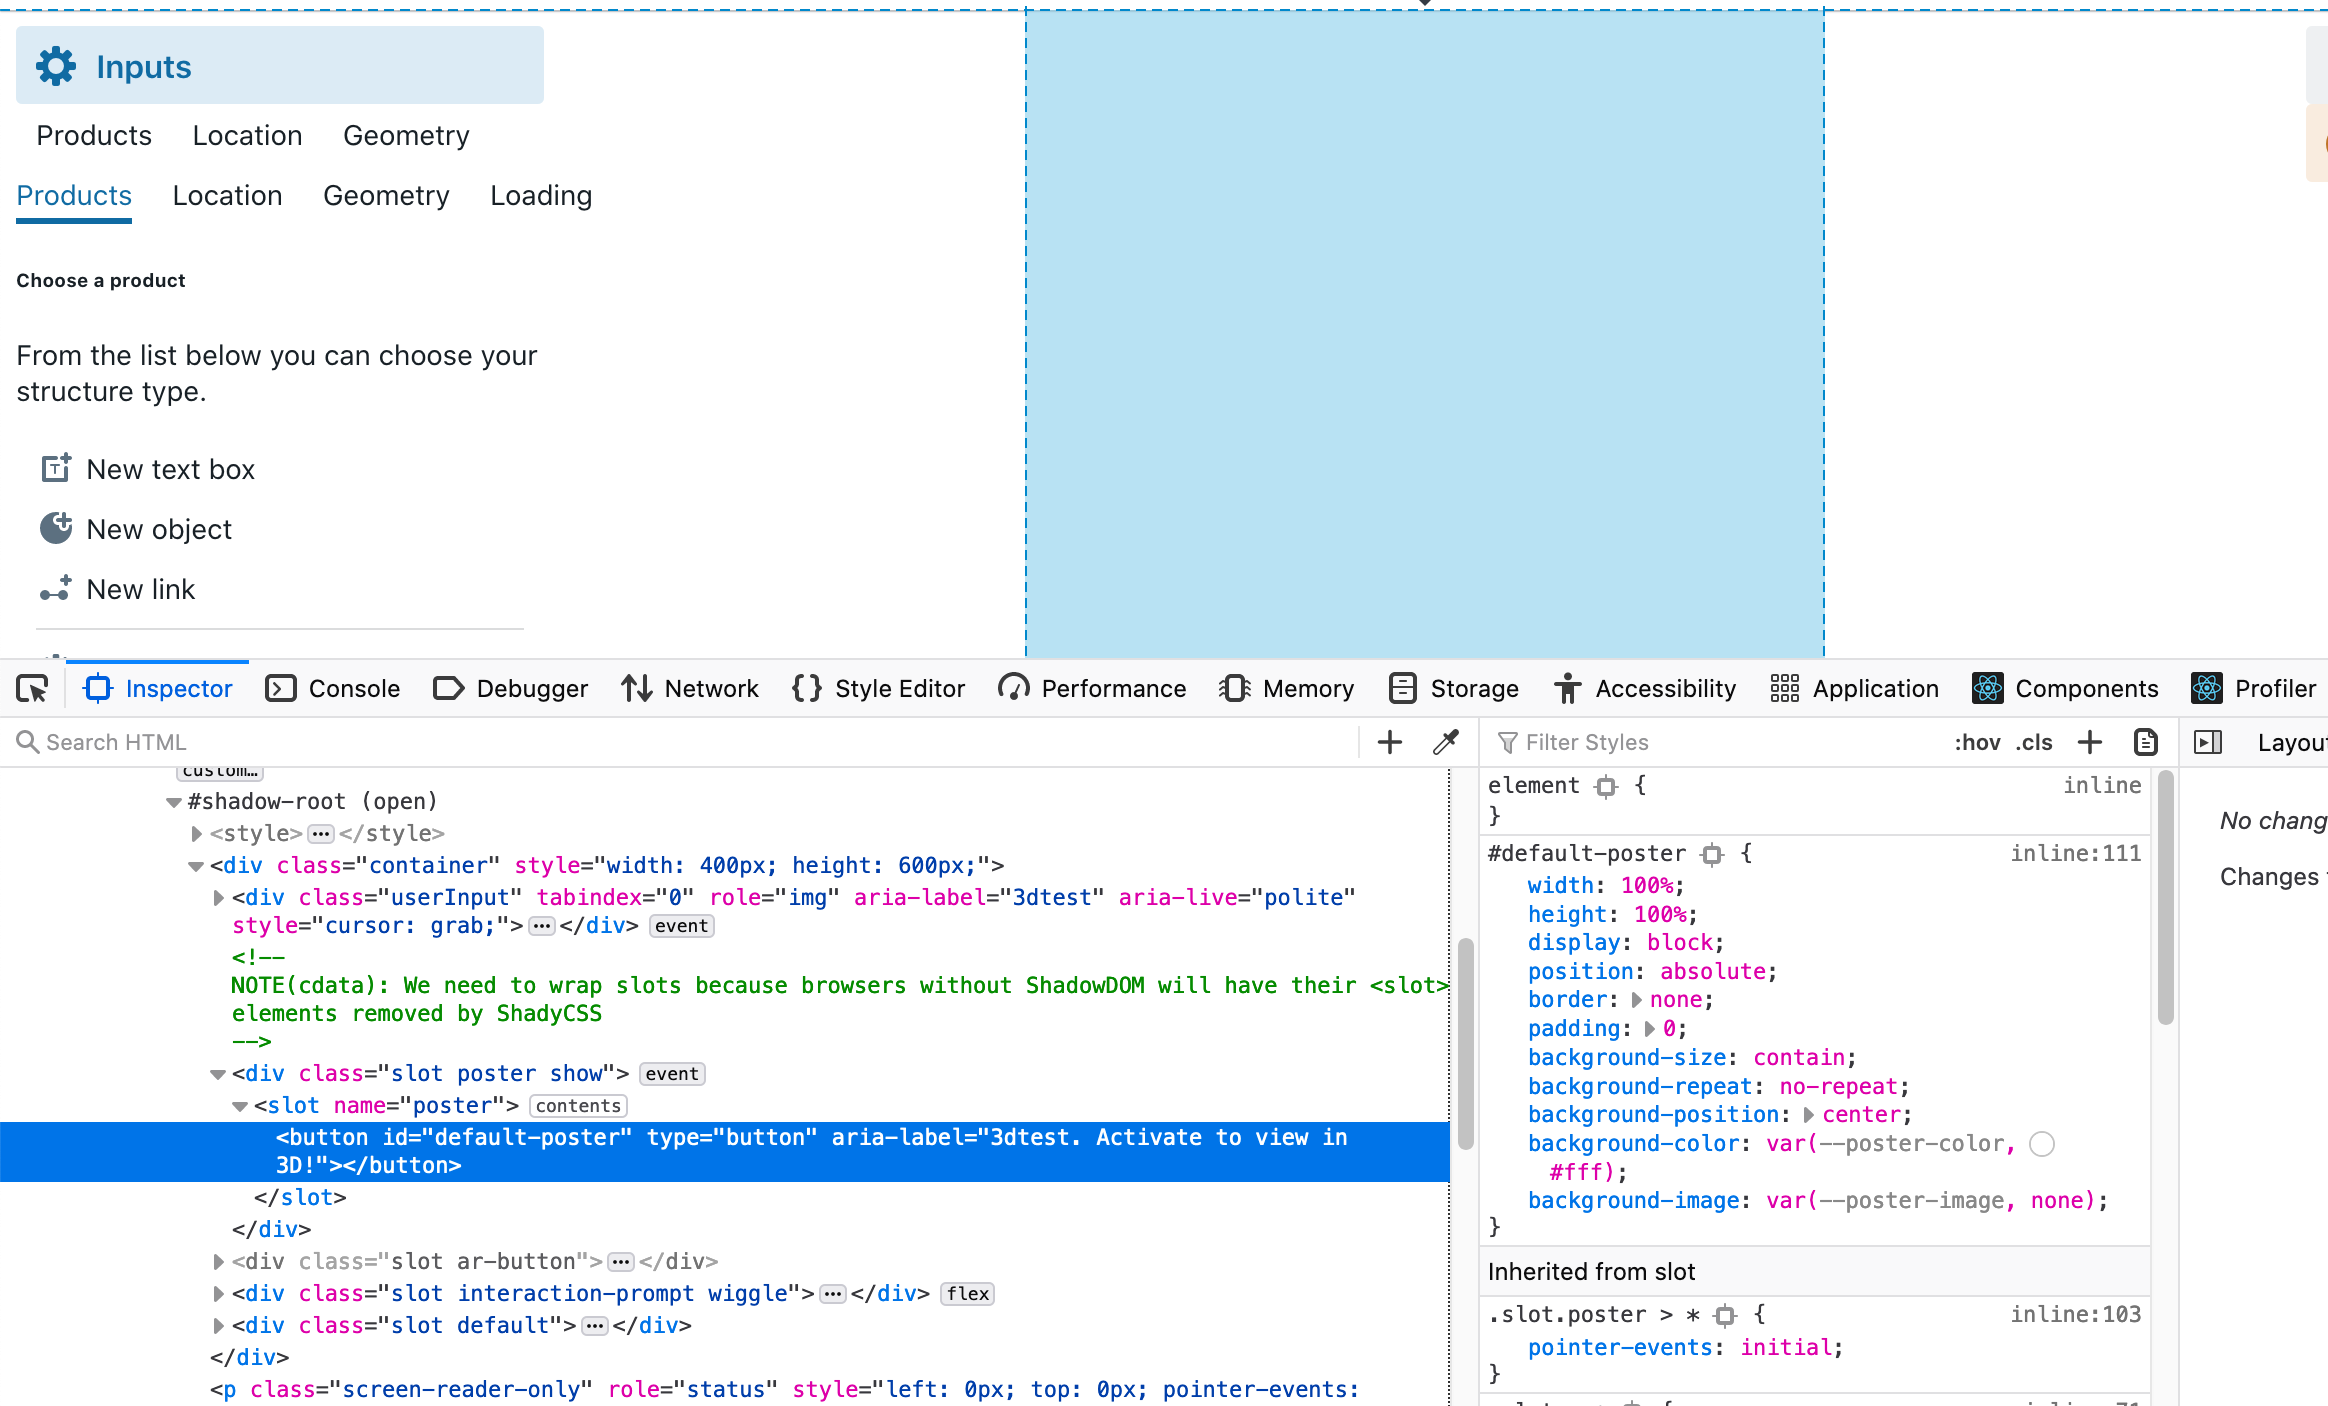Collapse the #shadow-root node
This screenshot has width=2328, height=1406.
(174, 802)
